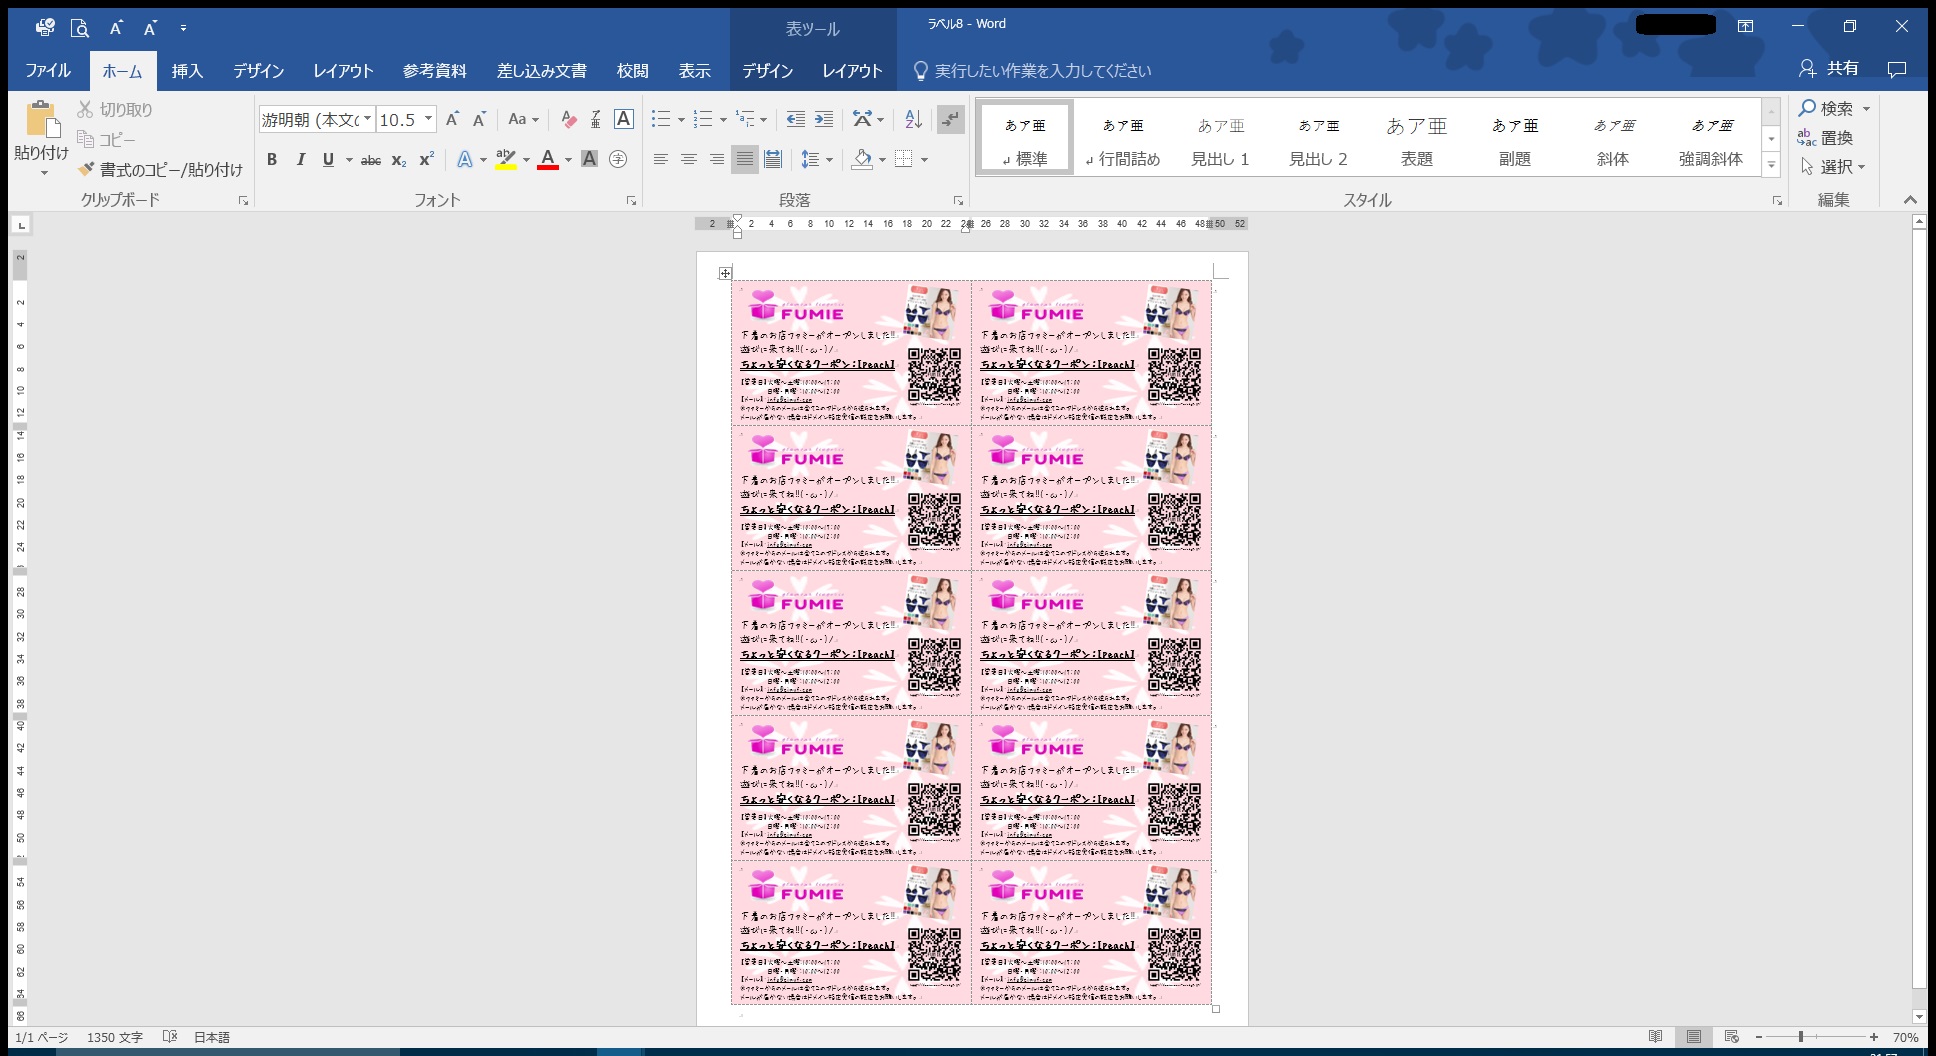Open the font name dropdown
The image size is (1936, 1056).
(x=367, y=119)
